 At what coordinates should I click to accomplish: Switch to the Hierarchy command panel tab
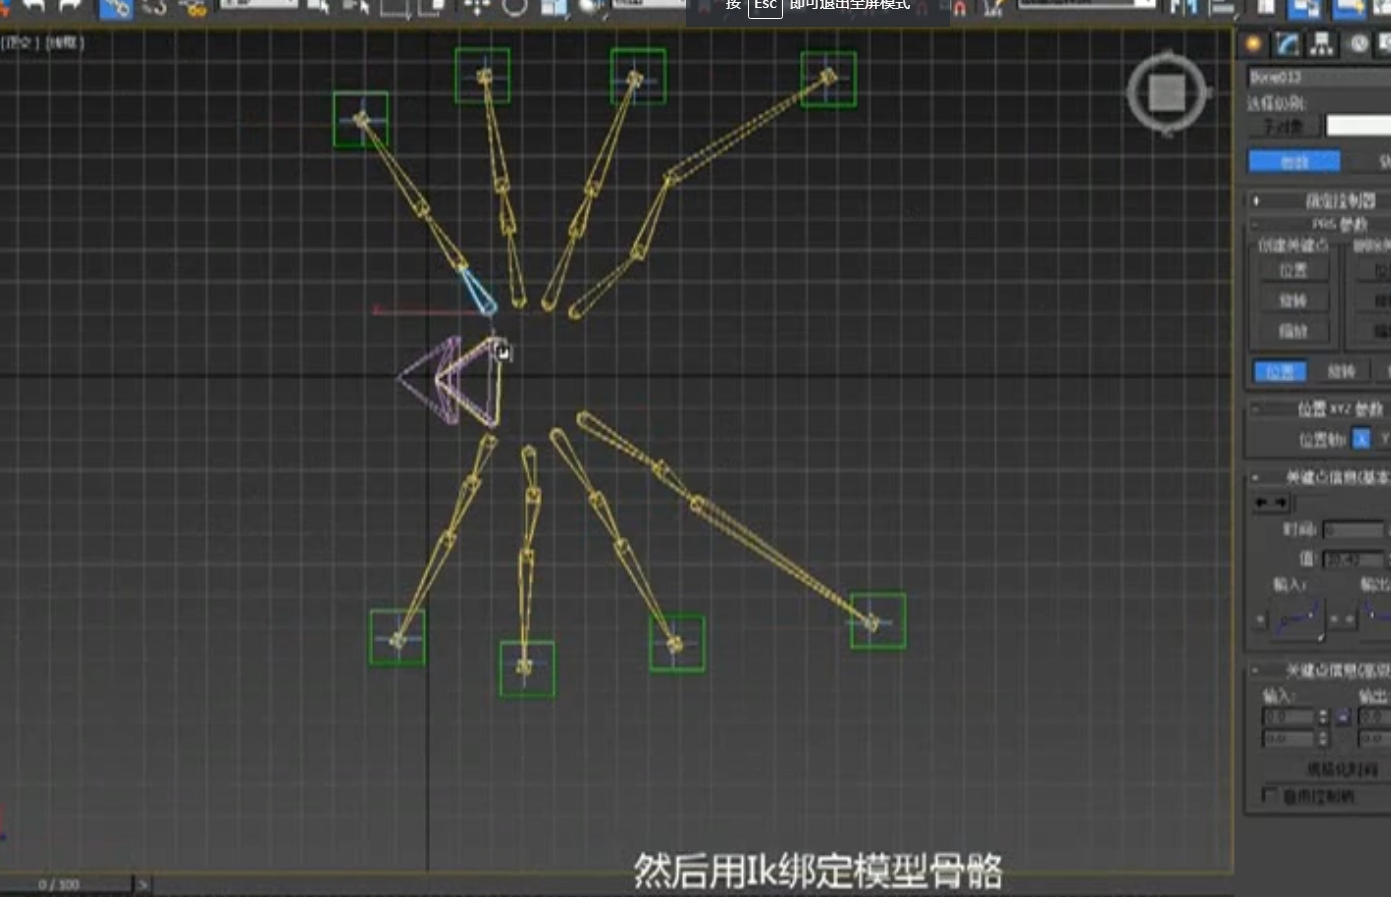(x=1322, y=43)
